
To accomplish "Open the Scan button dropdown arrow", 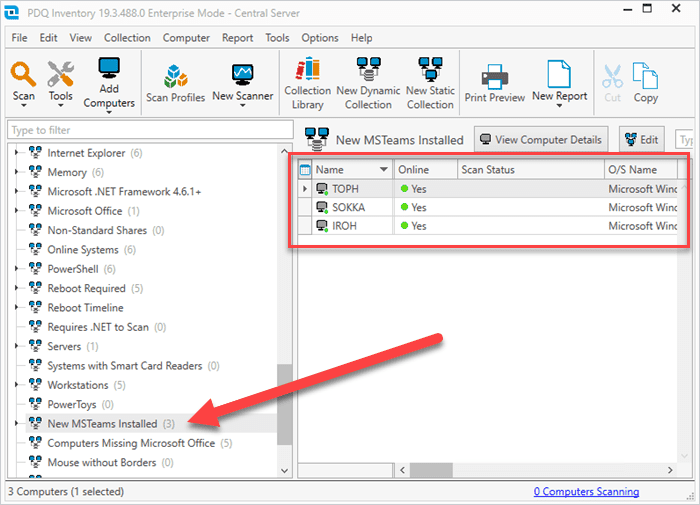I will 24,106.
